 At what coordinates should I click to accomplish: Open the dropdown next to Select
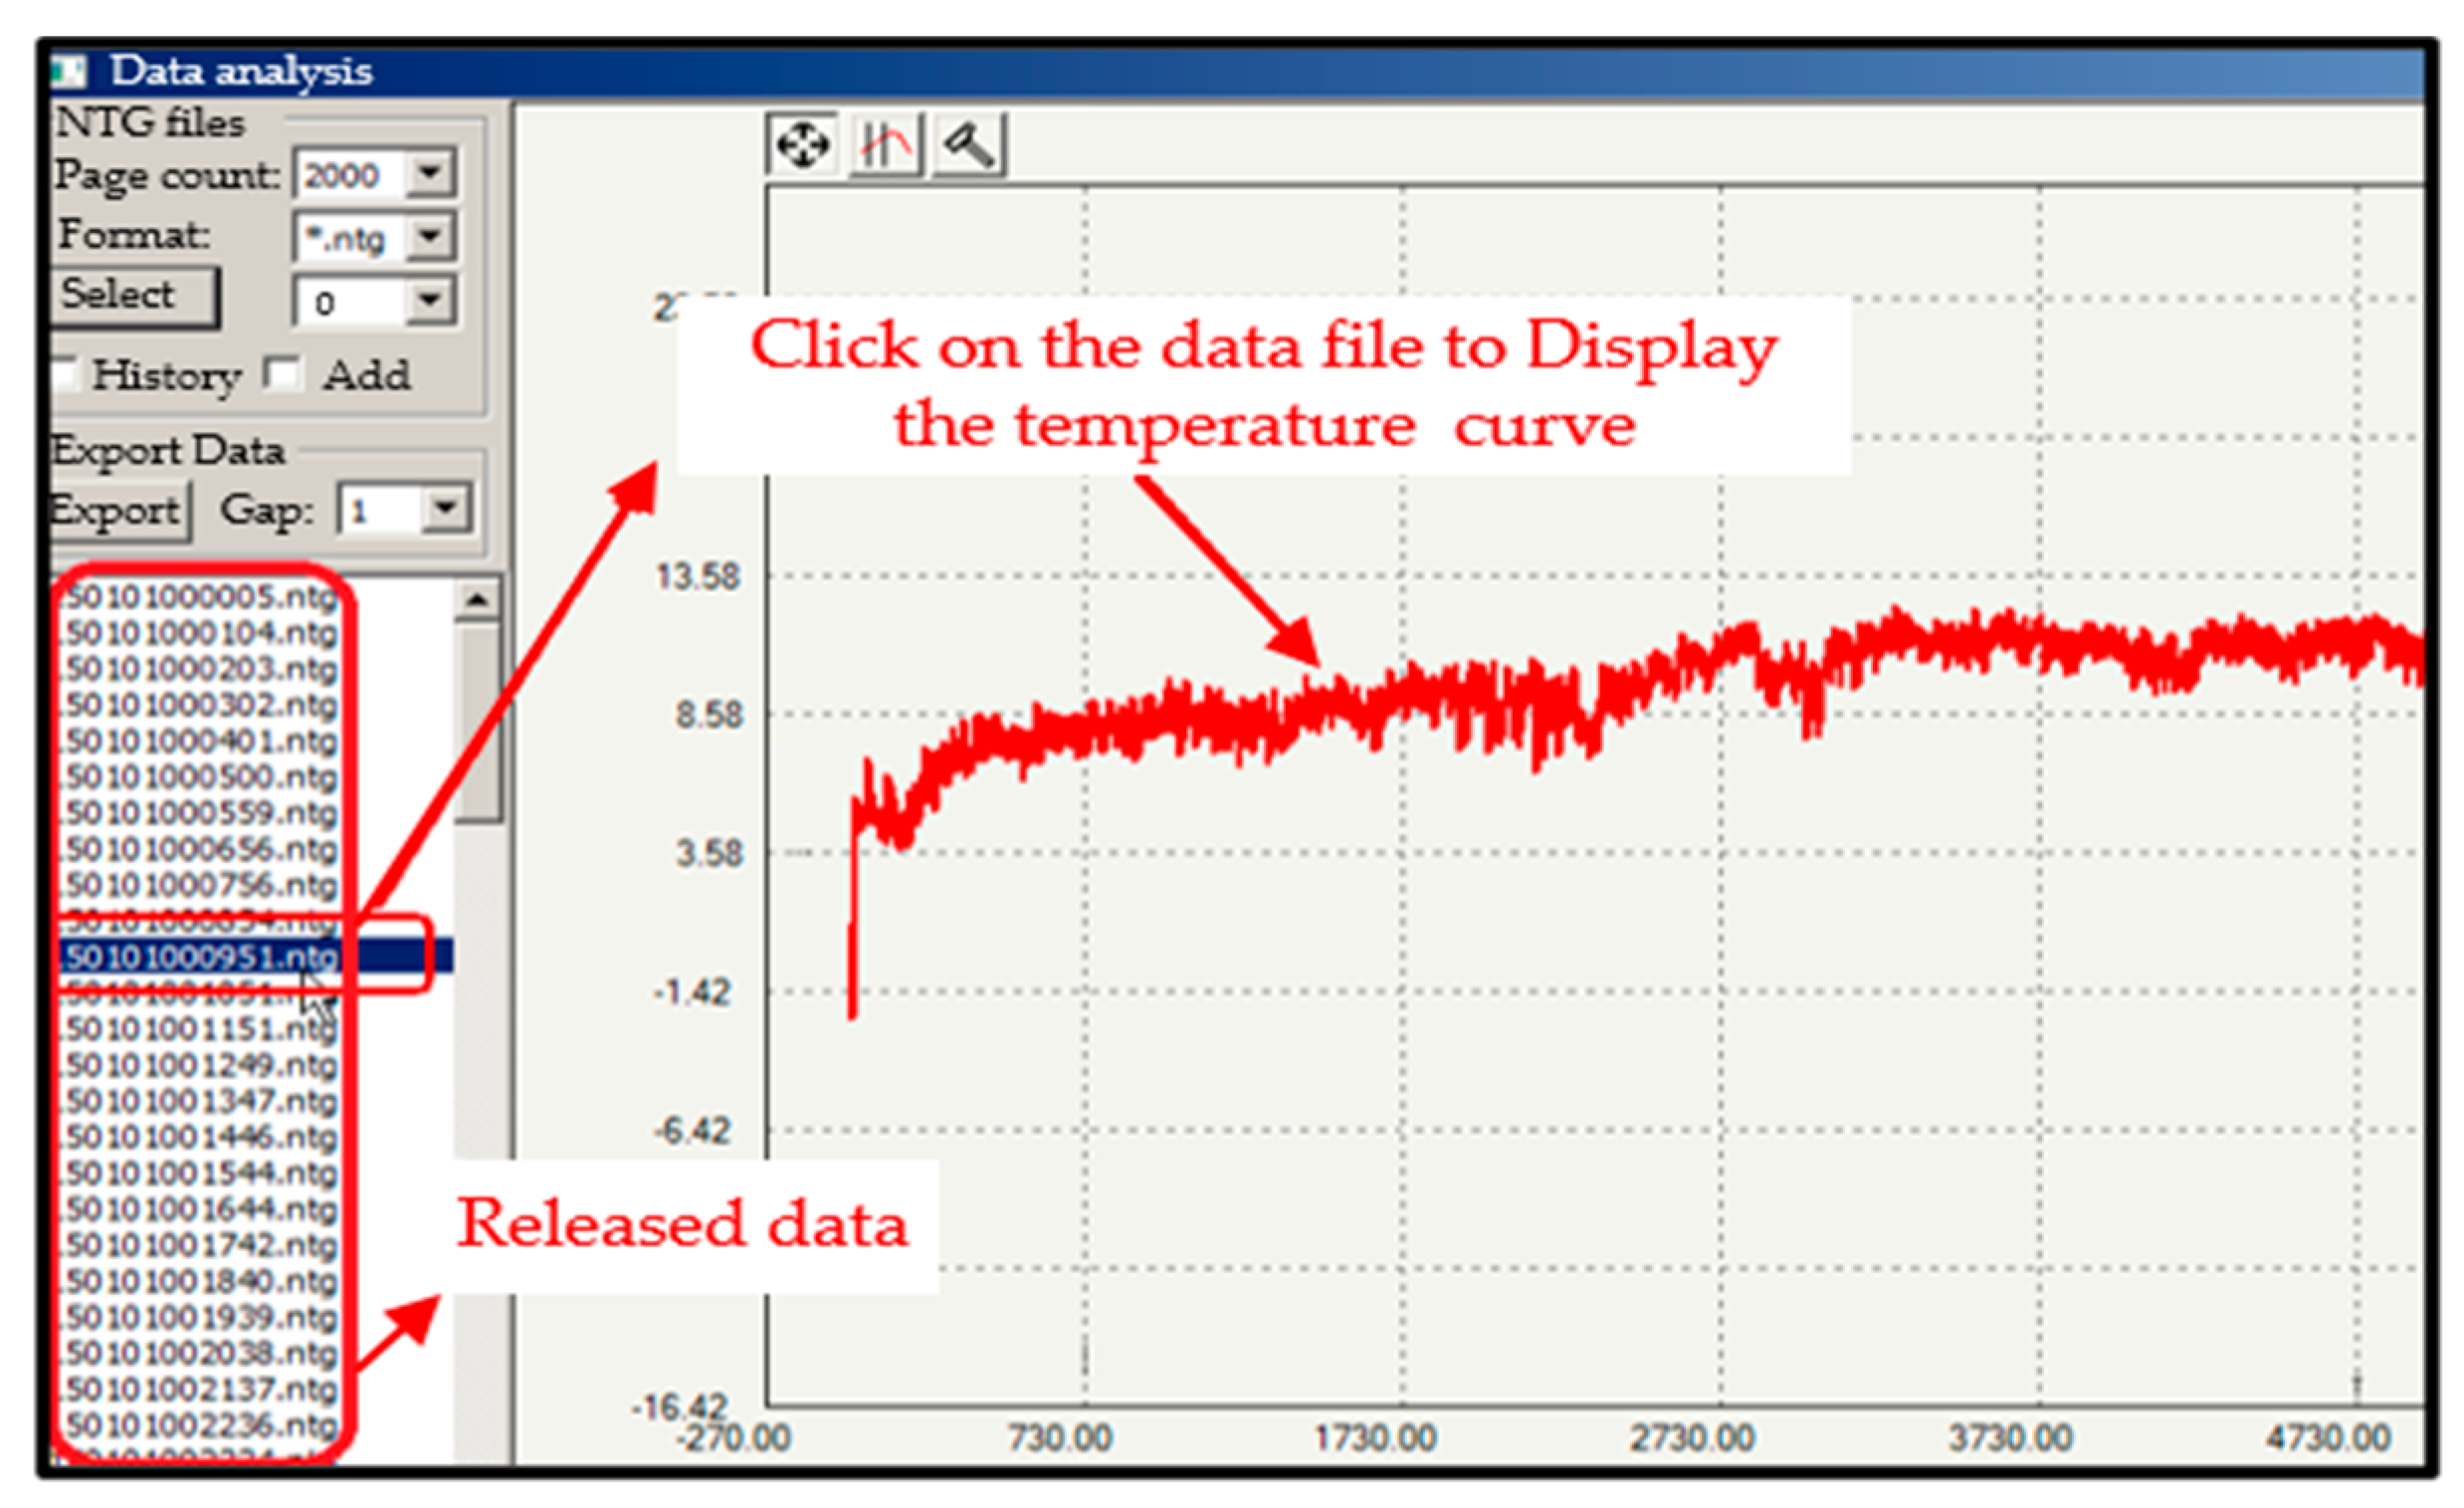[431, 300]
